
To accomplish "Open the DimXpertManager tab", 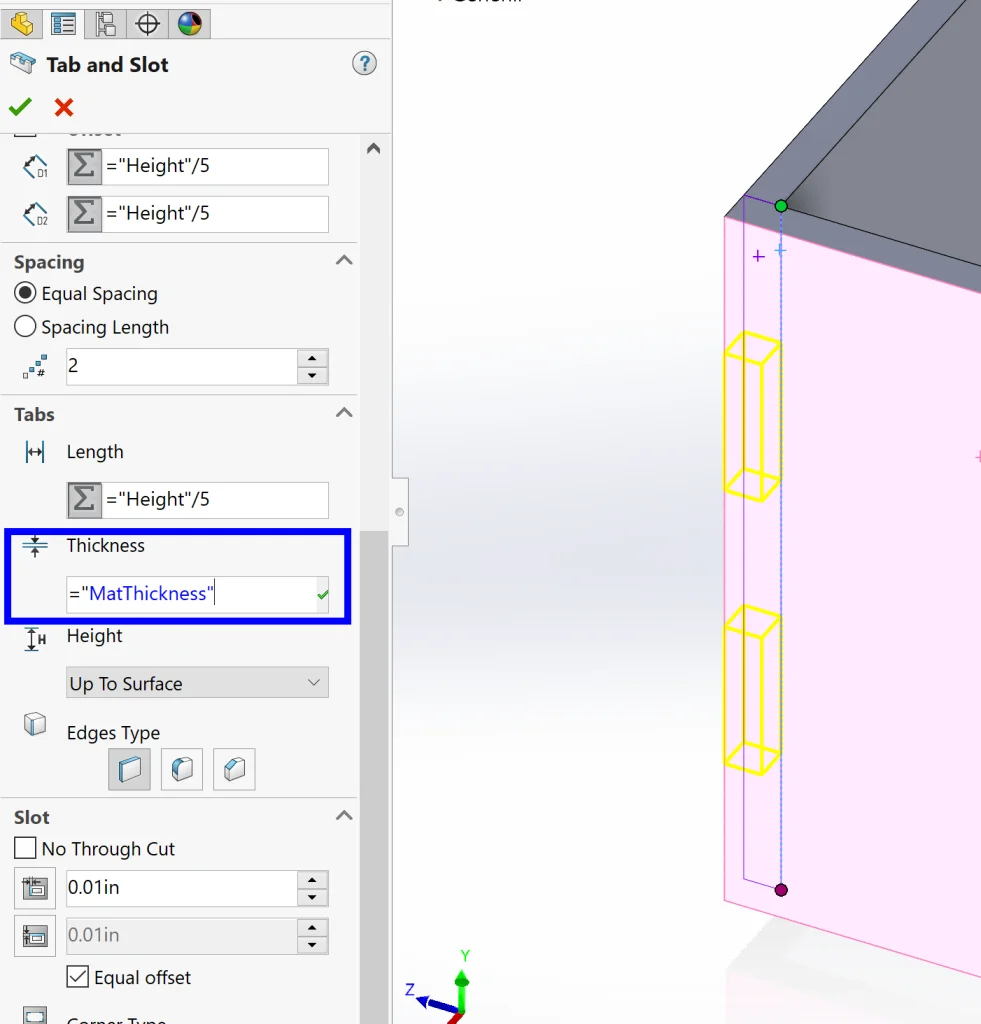I will [148, 24].
